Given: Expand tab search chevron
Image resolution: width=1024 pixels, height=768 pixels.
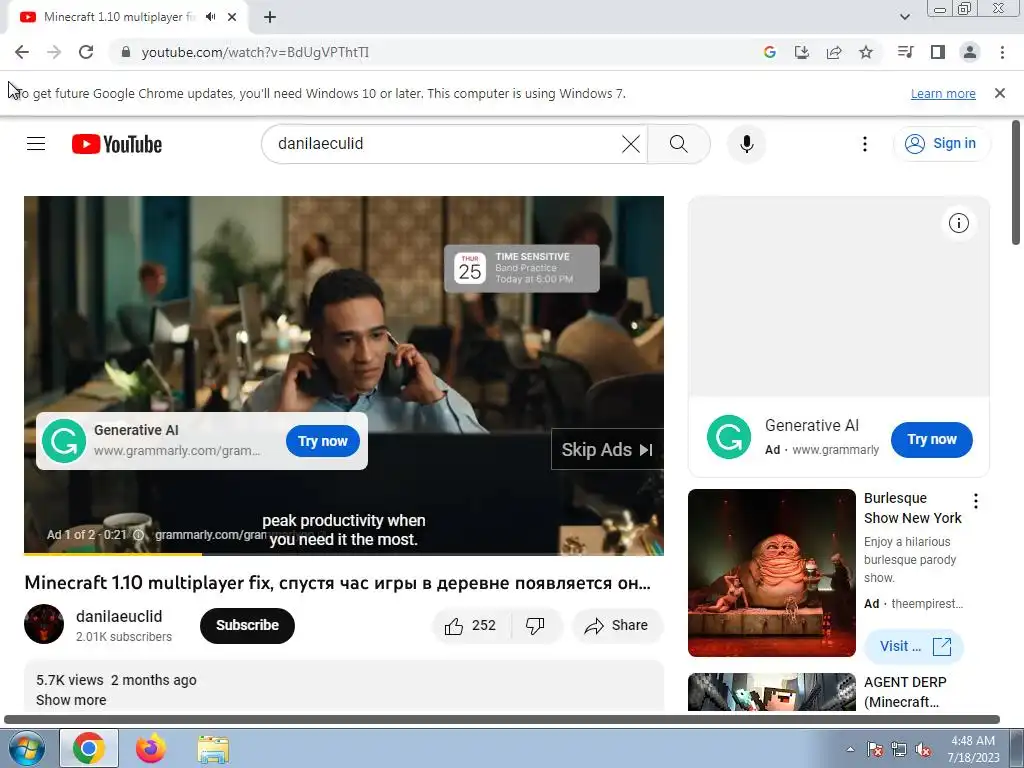Looking at the screenshot, I should point(904,17).
